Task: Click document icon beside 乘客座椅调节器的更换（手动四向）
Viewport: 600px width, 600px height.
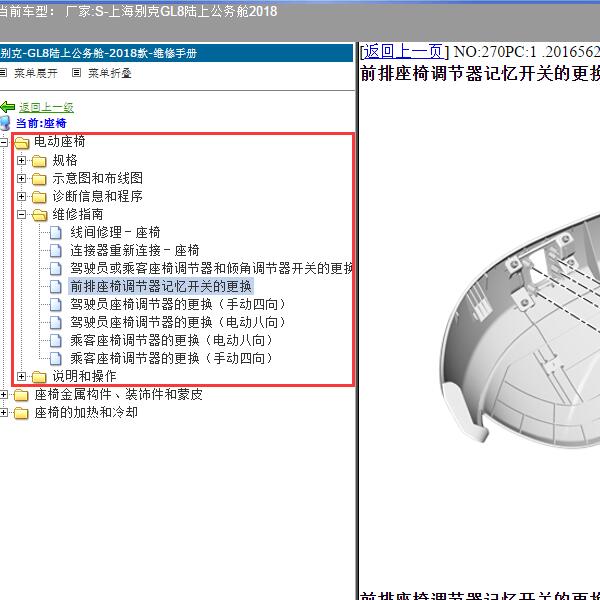Action: point(56,358)
